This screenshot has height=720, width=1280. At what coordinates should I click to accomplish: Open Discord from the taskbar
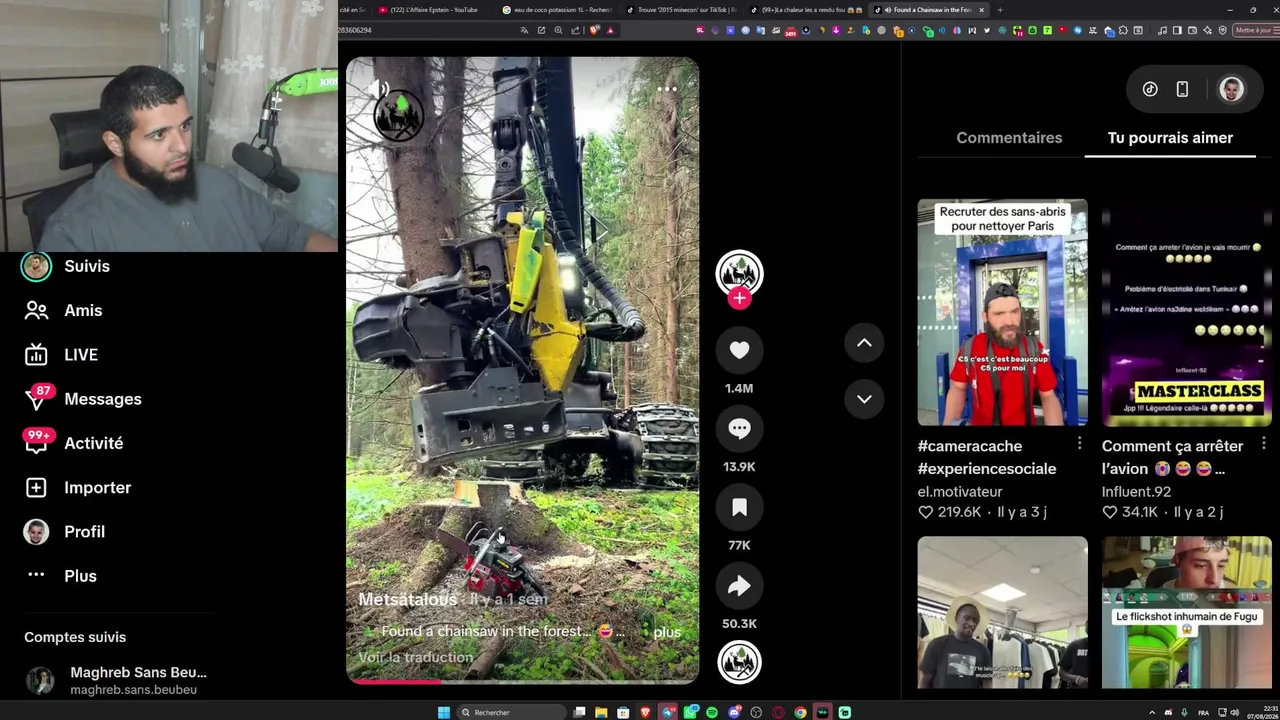click(x=734, y=712)
